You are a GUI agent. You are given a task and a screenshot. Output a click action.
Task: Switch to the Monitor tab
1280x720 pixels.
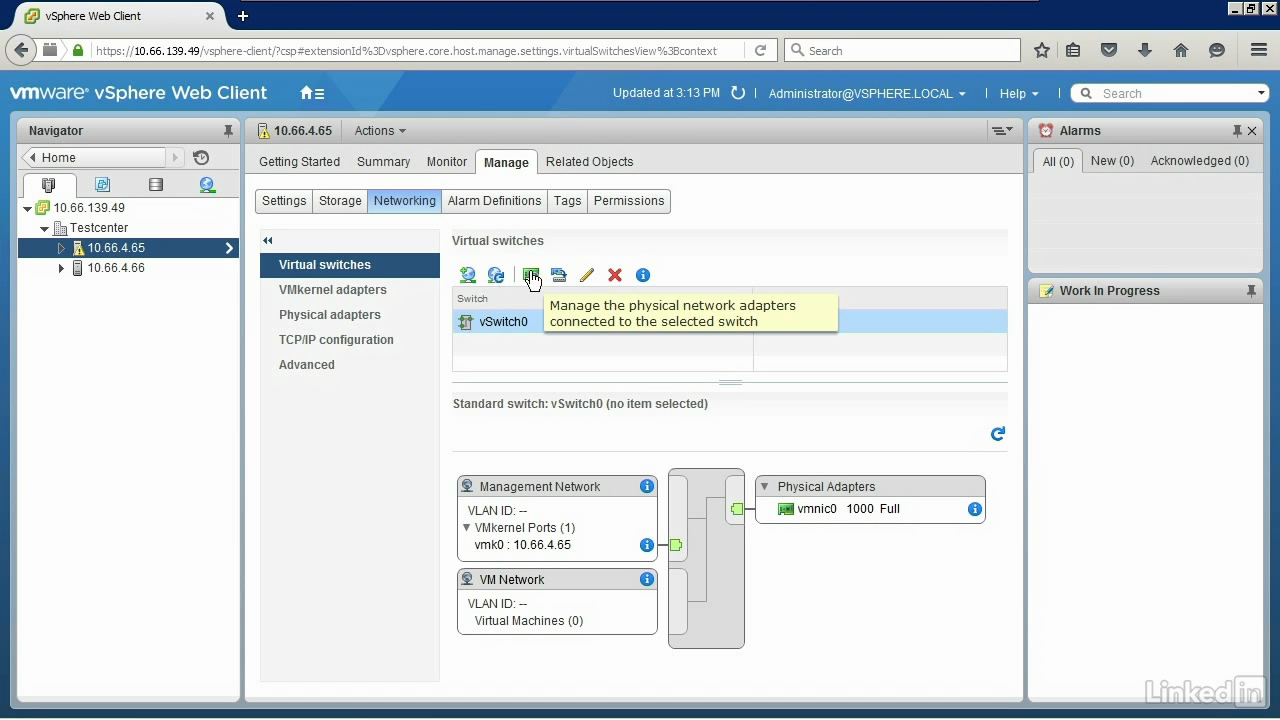[447, 162]
